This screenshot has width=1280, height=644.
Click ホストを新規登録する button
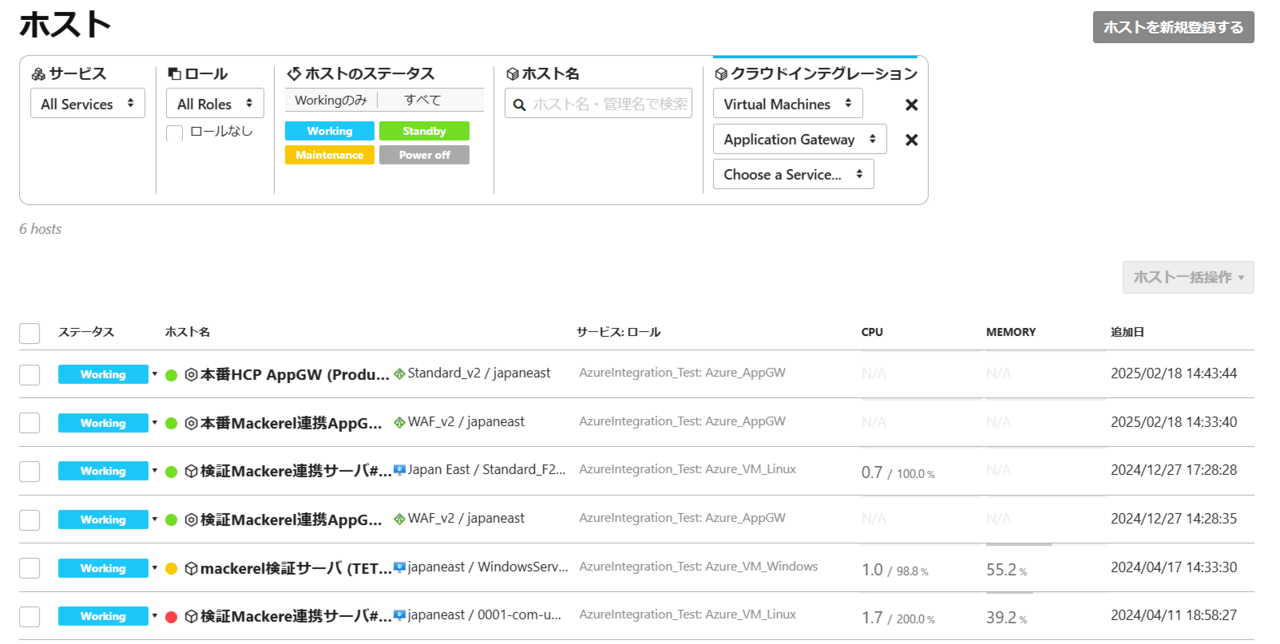[1173, 28]
